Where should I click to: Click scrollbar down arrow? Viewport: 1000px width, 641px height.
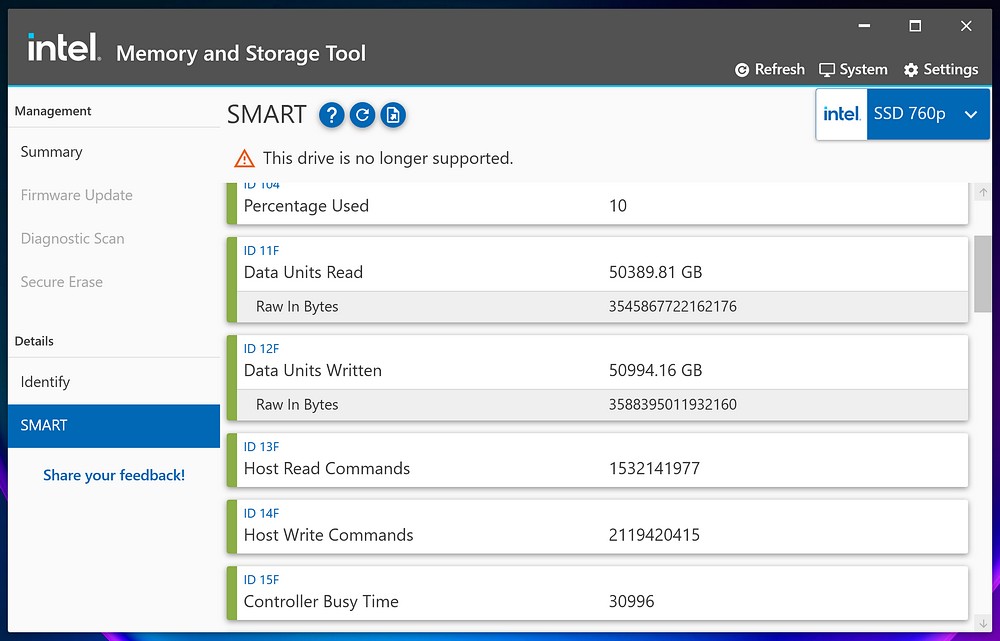tap(983, 624)
